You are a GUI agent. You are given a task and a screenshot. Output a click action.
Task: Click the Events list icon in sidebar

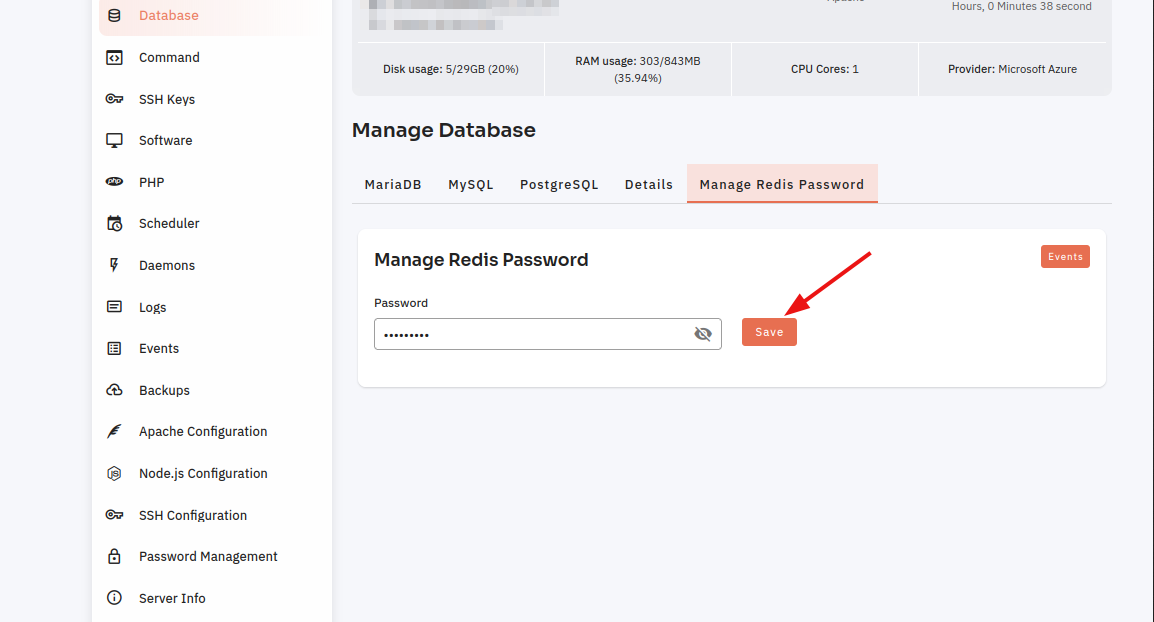pos(114,348)
